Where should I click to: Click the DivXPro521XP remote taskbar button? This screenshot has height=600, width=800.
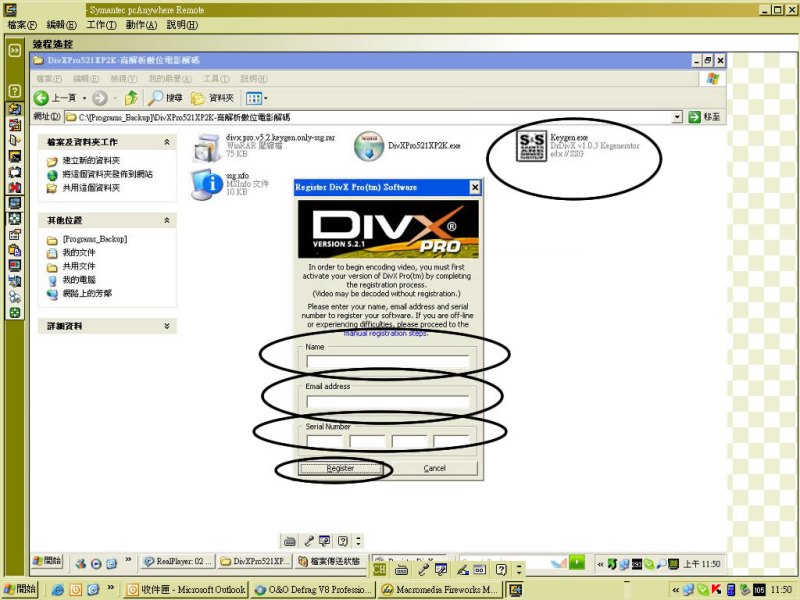(x=256, y=561)
